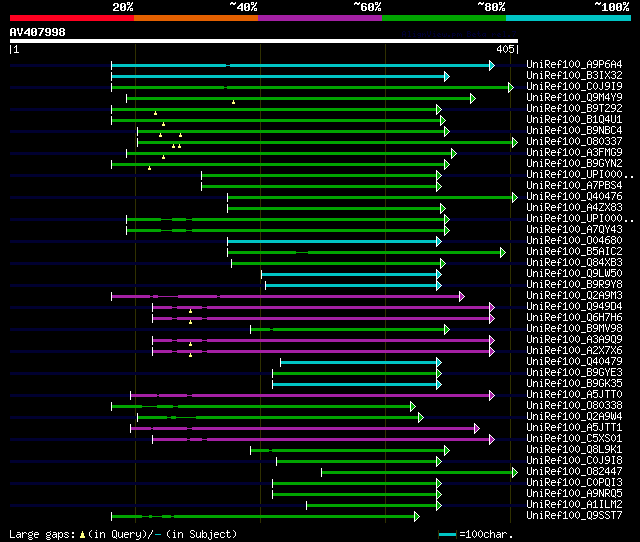This screenshot has height=542, width=640.
Task: Select the UniRef100_Q84XB3 label
Action: [x=574, y=263]
